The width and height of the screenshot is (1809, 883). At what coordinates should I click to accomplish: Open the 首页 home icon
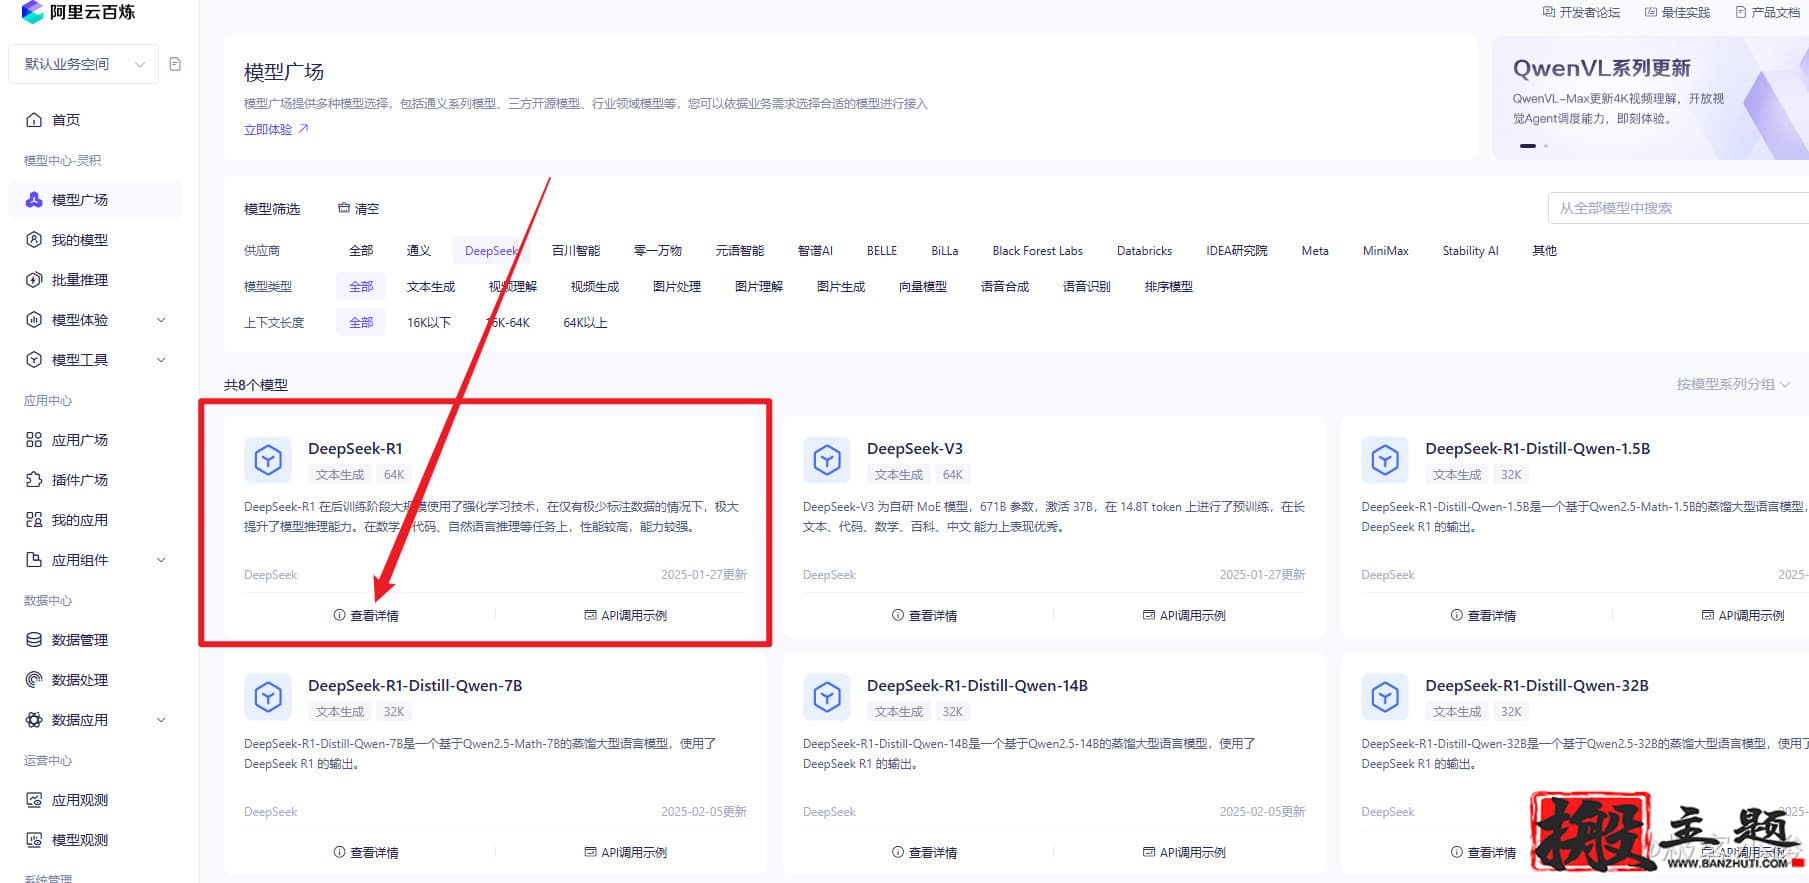[x=34, y=120]
